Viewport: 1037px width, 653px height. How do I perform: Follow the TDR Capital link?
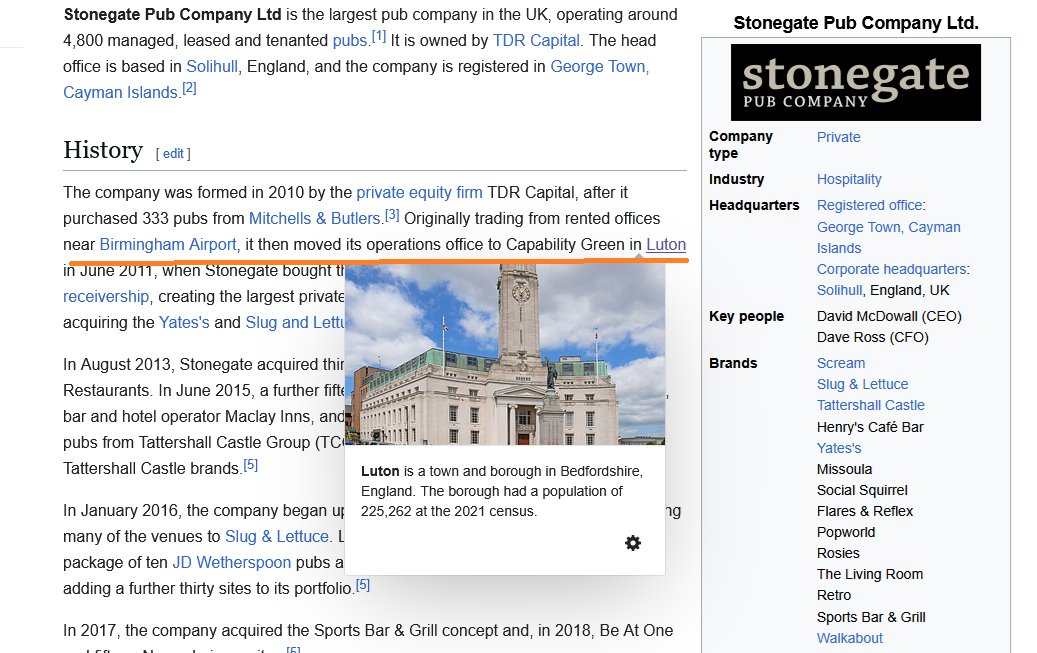point(536,41)
